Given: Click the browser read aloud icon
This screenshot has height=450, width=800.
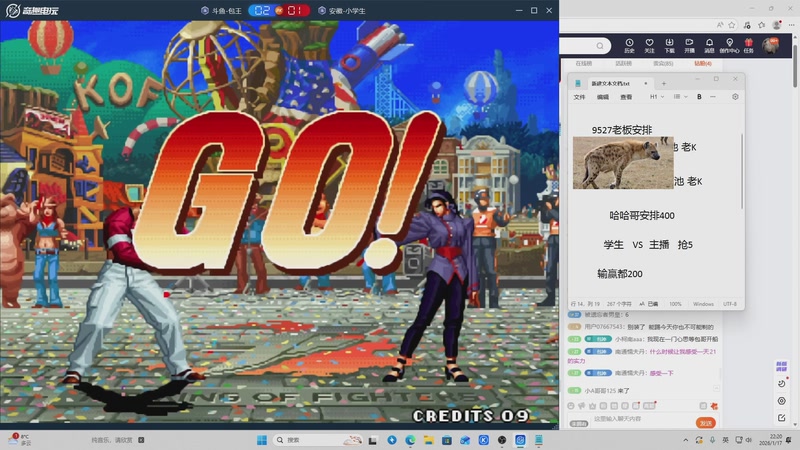Looking at the screenshot, I should click(x=719, y=24).
